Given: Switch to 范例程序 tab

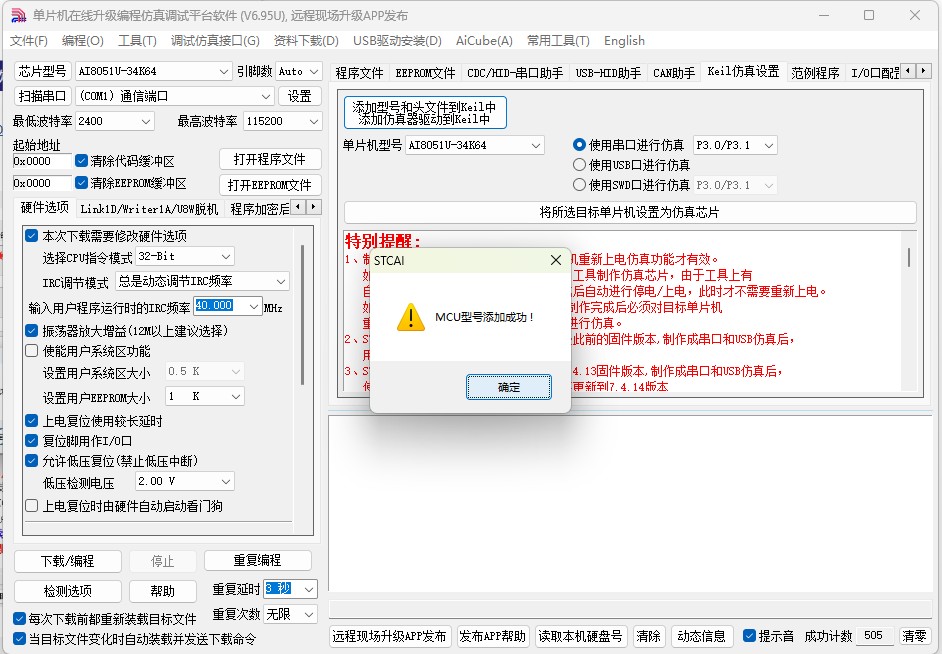Looking at the screenshot, I should 815,73.
